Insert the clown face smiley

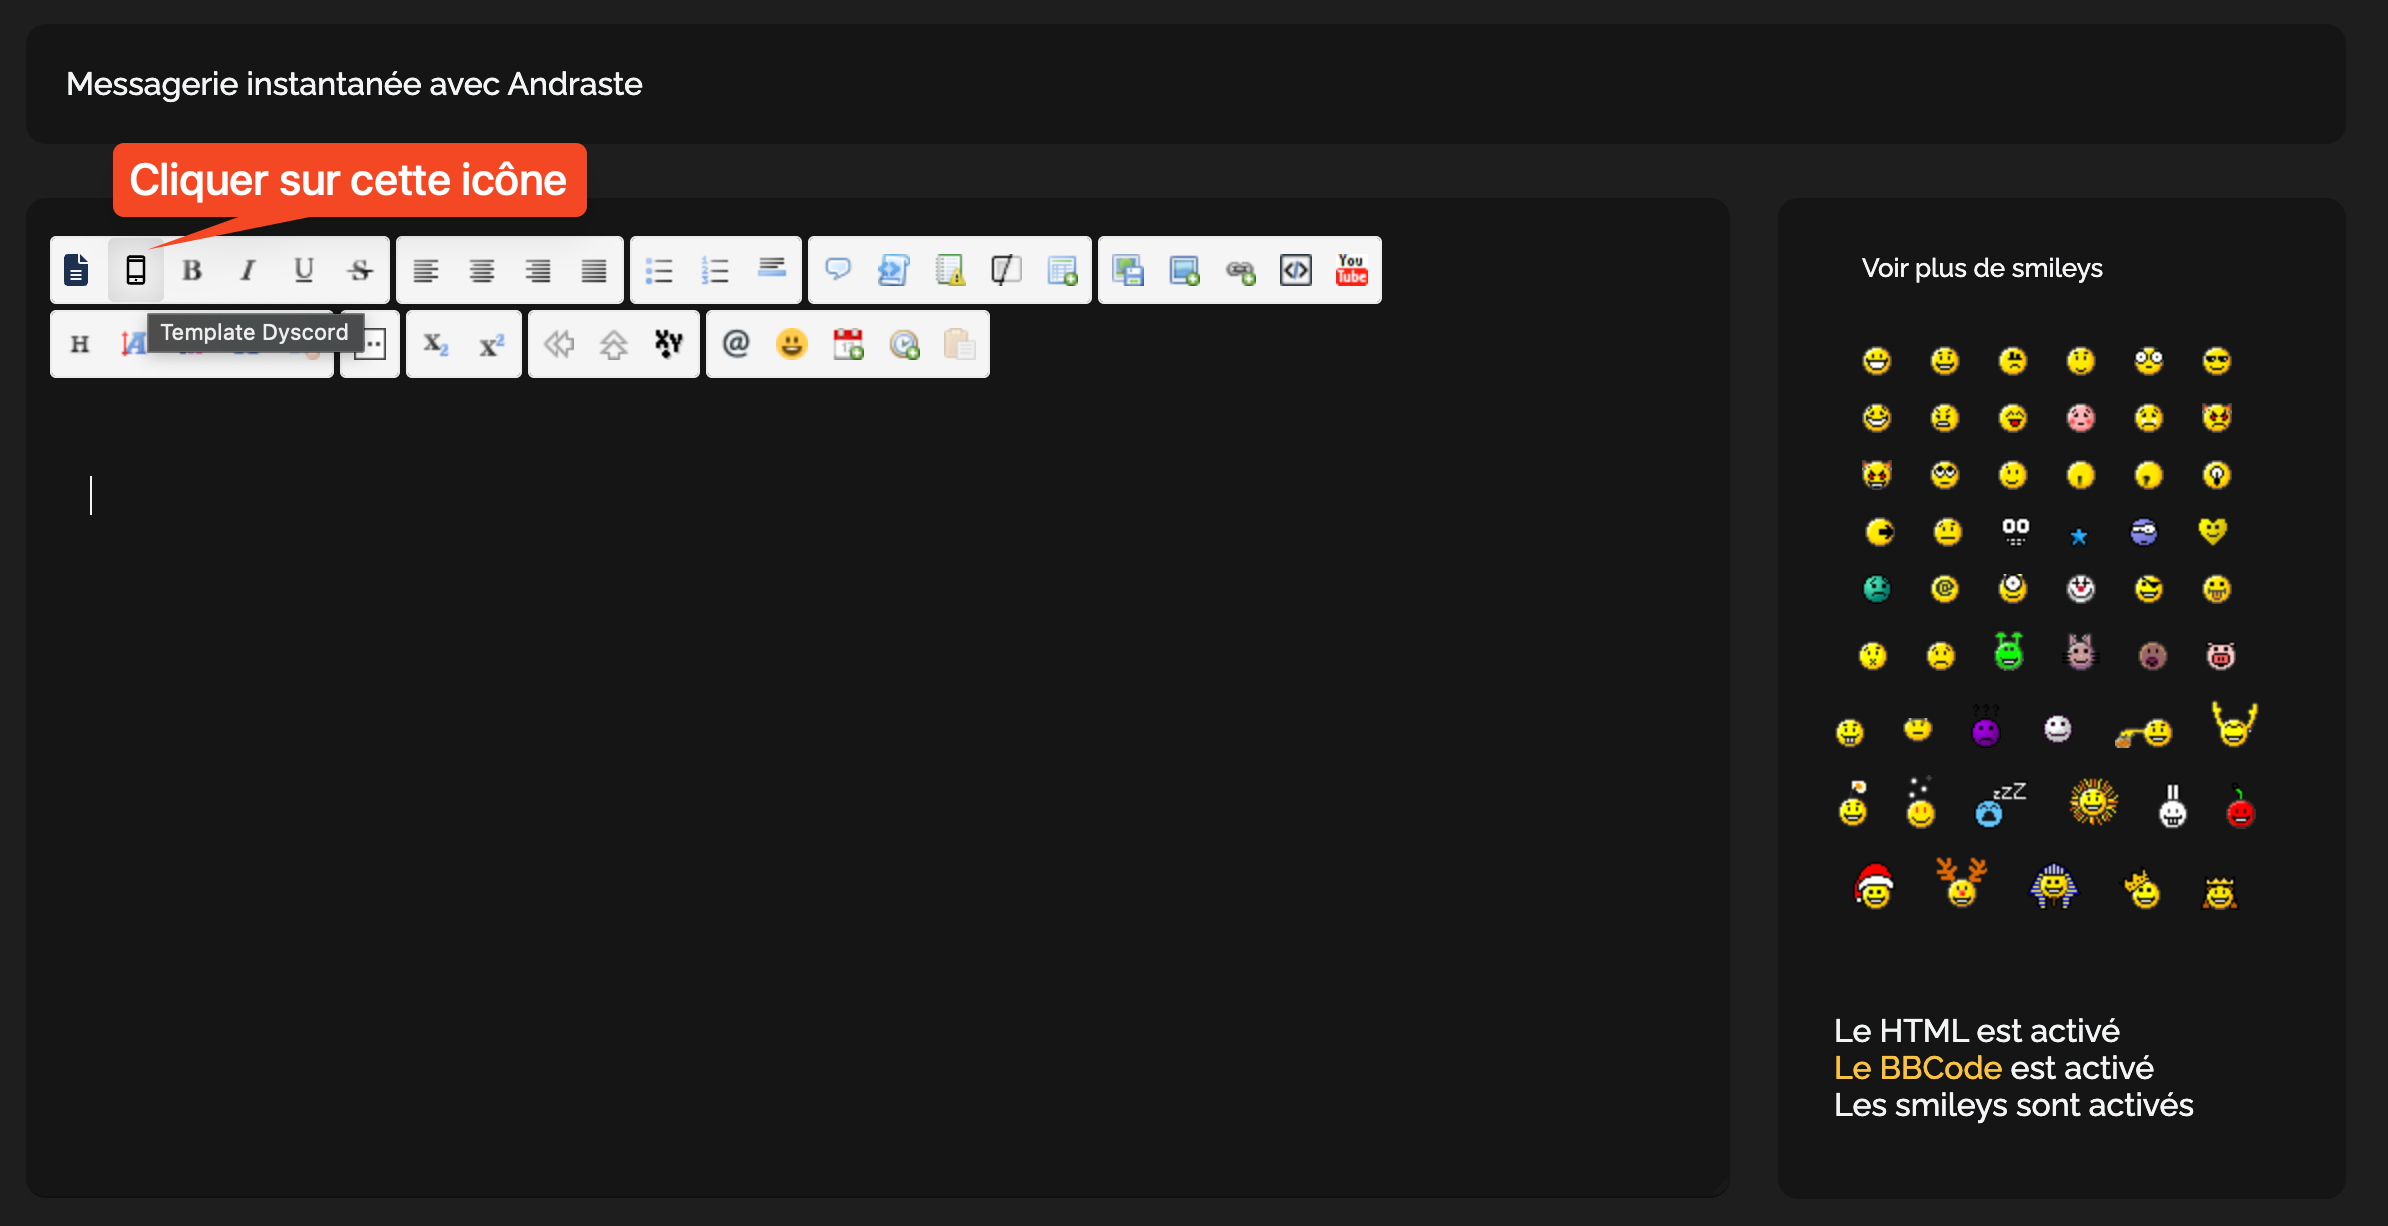click(2081, 588)
